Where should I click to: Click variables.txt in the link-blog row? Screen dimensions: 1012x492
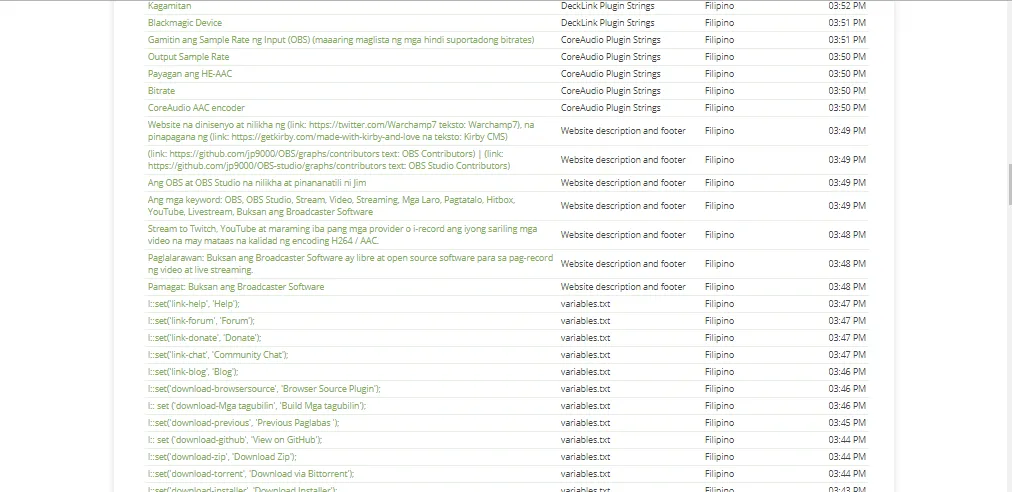click(x=585, y=372)
